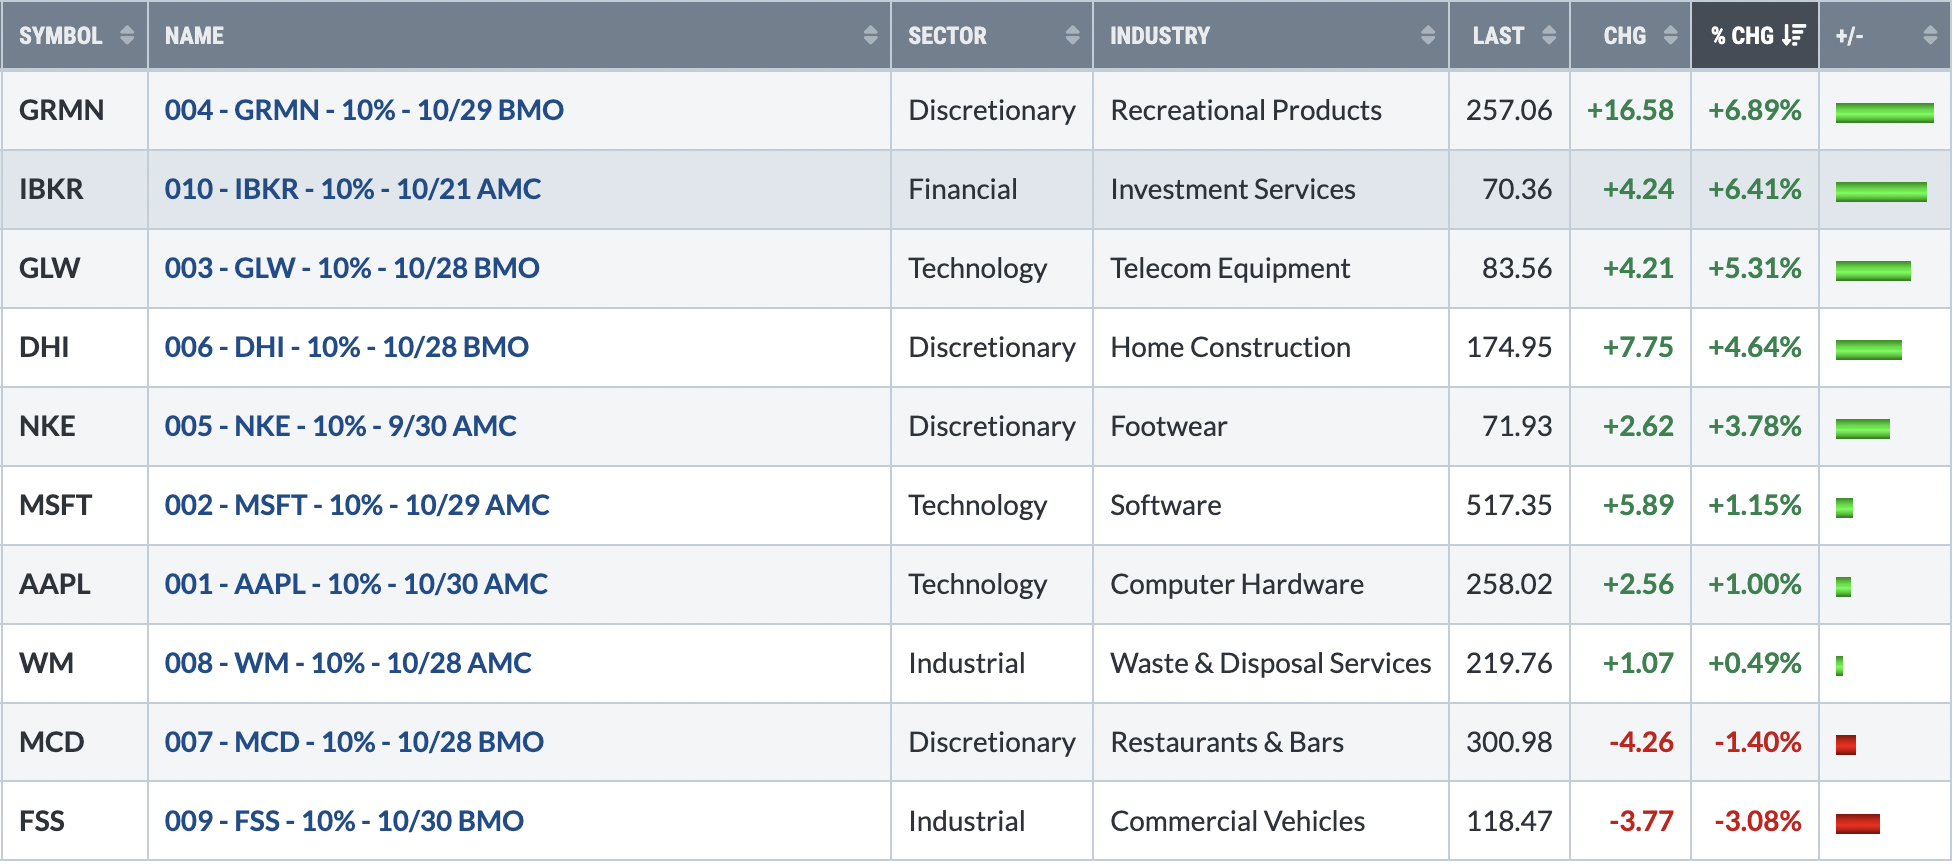Open the 002 - MSFT - 10% link
Image resolution: width=1954 pixels, height=864 pixels.
click(357, 505)
